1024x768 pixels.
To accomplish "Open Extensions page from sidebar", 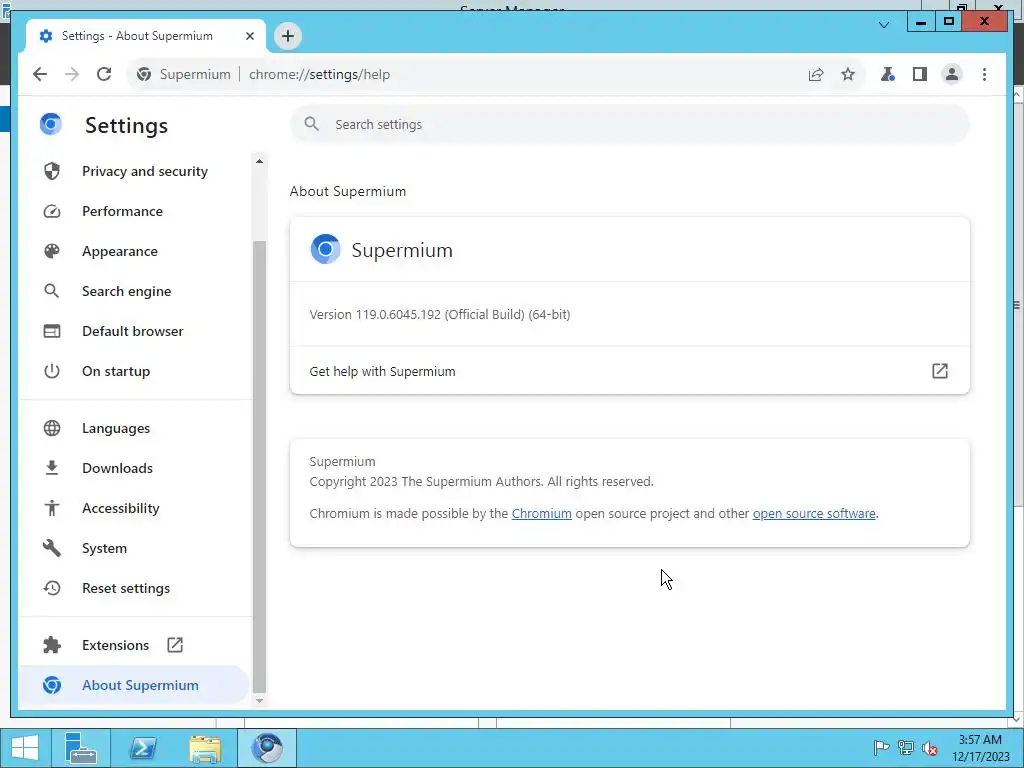I will click(x=134, y=645).
